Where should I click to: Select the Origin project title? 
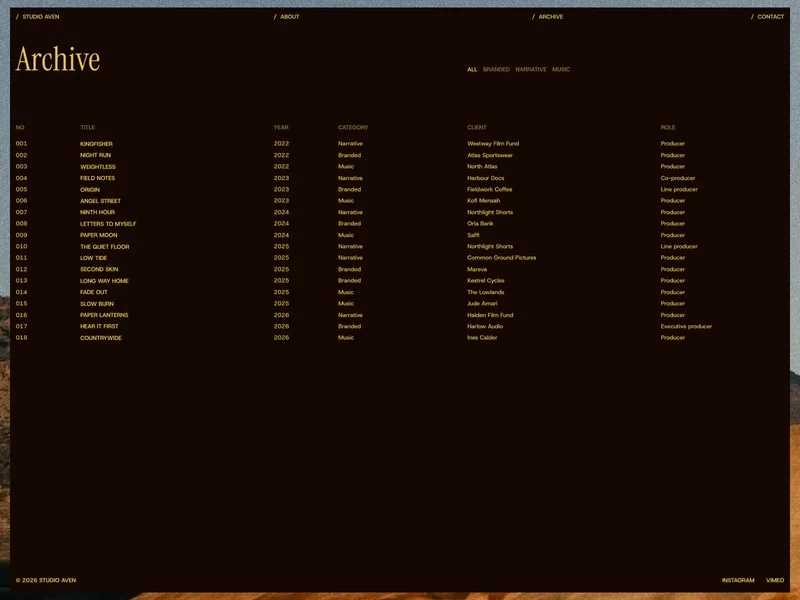[x=90, y=189]
